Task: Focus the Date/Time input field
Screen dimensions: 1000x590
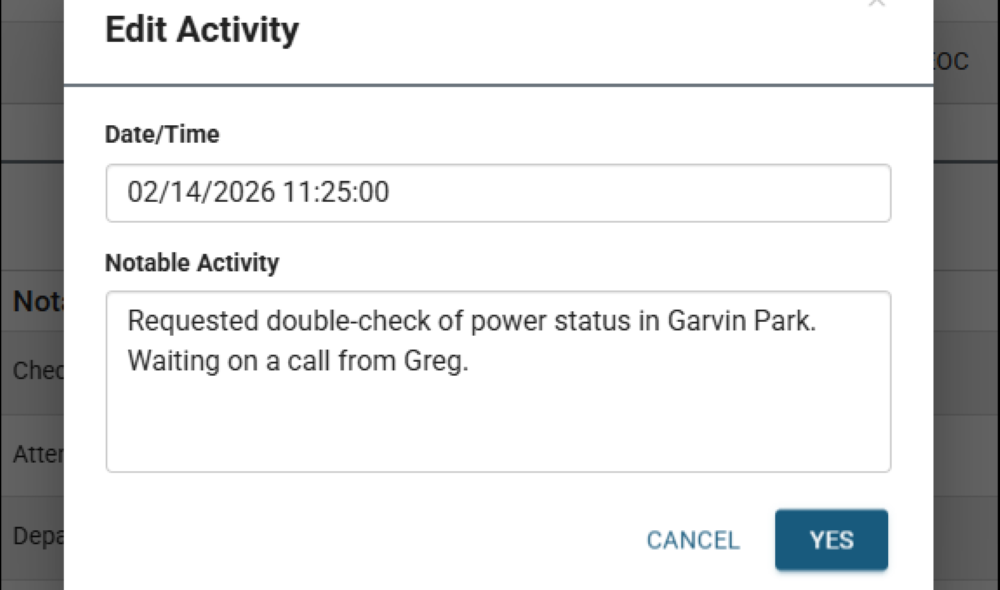Action: click(x=498, y=193)
